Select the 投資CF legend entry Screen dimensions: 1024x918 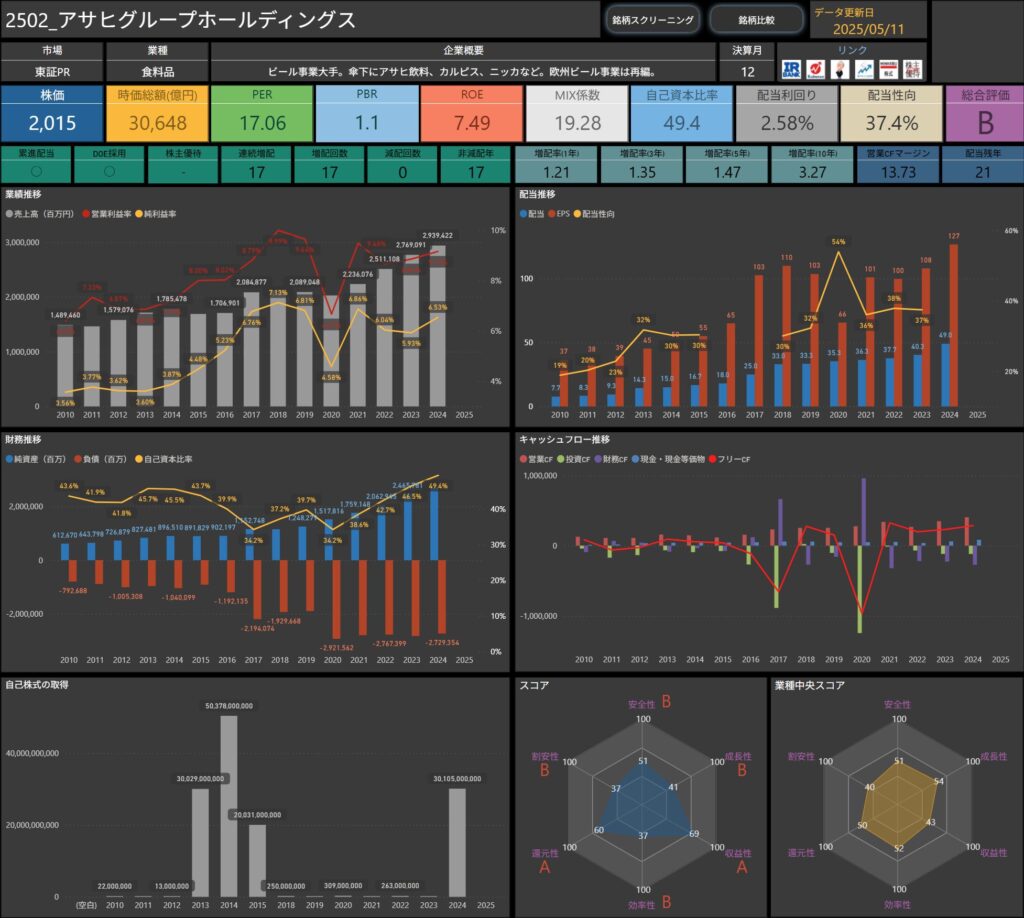pyautogui.click(x=573, y=459)
